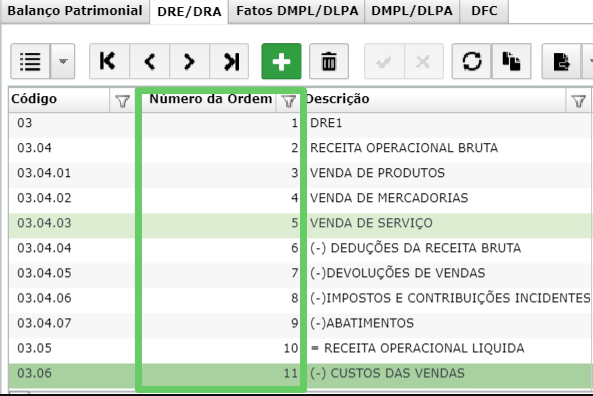Viewport: 593px width, 396px height.
Task: Select code cell 03.04.04
Action: click(72, 248)
